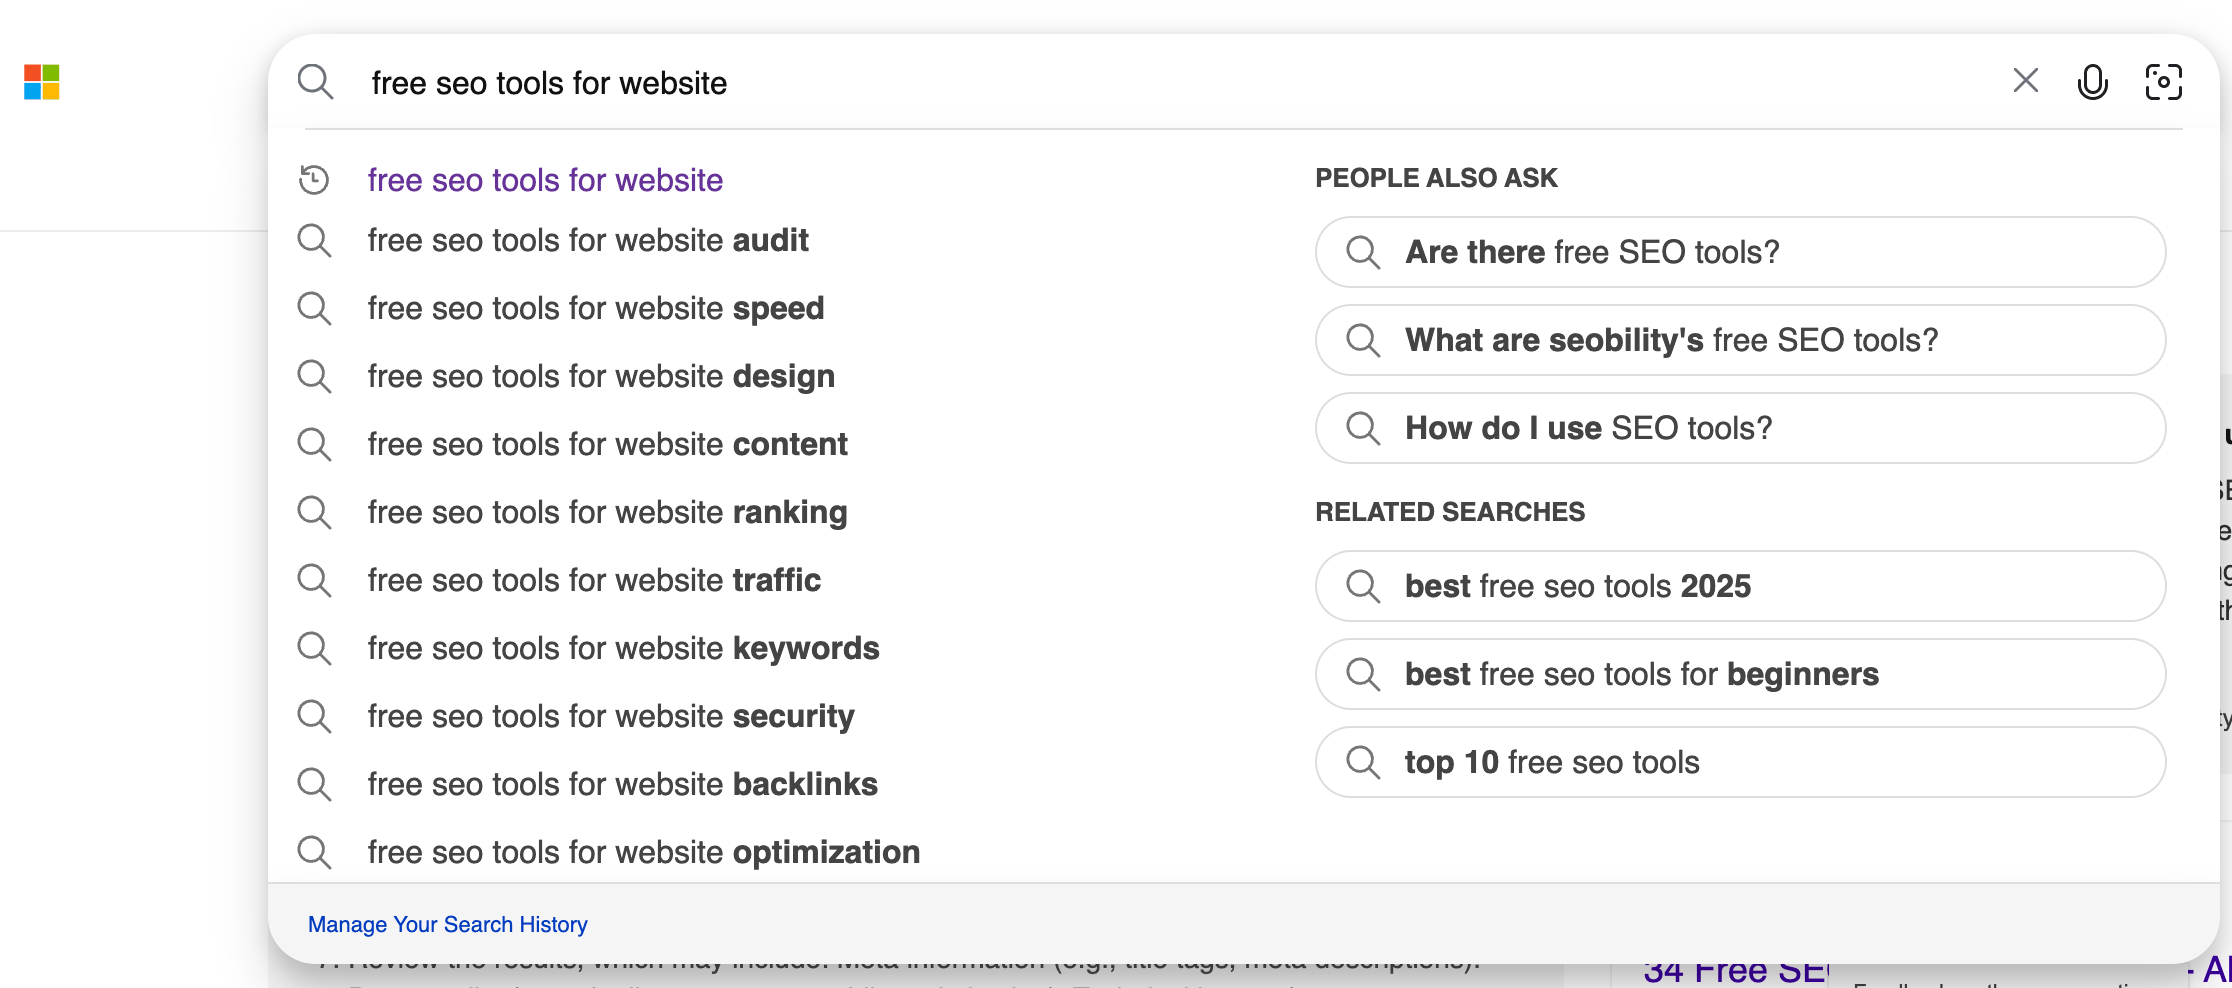Choose the 'security' search suggestion
Screen dimensions: 2232x988
coord(611,716)
